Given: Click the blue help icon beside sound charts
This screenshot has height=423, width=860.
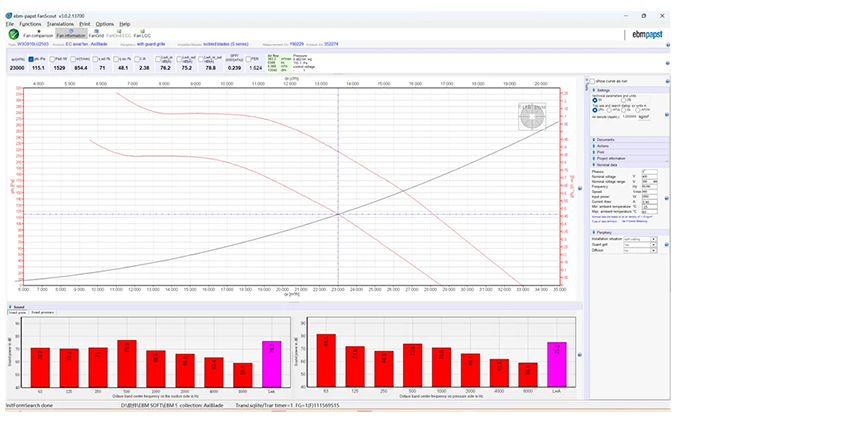Looking at the screenshot, I should [580, 355].
